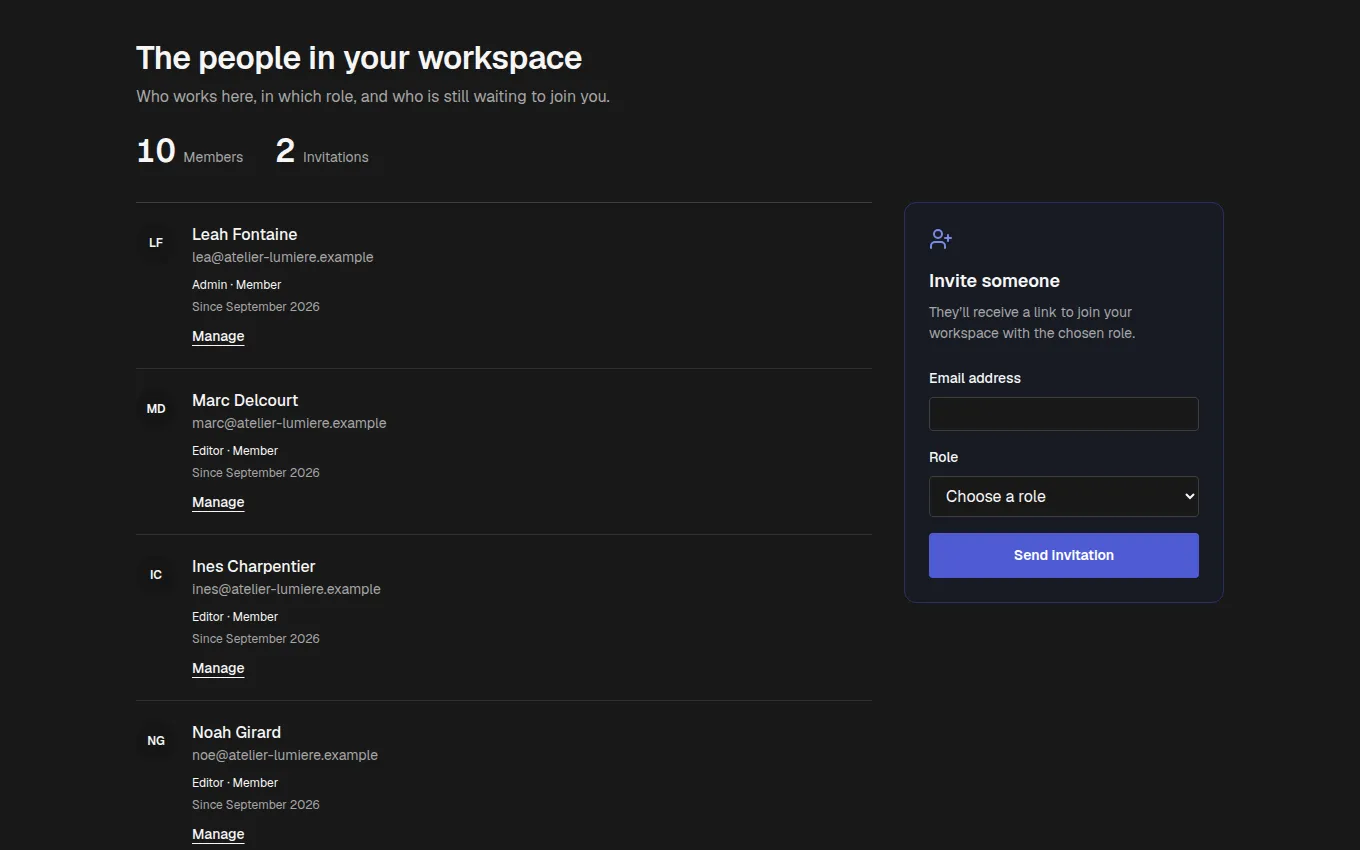
Task: Focus the Email address input field
Action: 1064,414
